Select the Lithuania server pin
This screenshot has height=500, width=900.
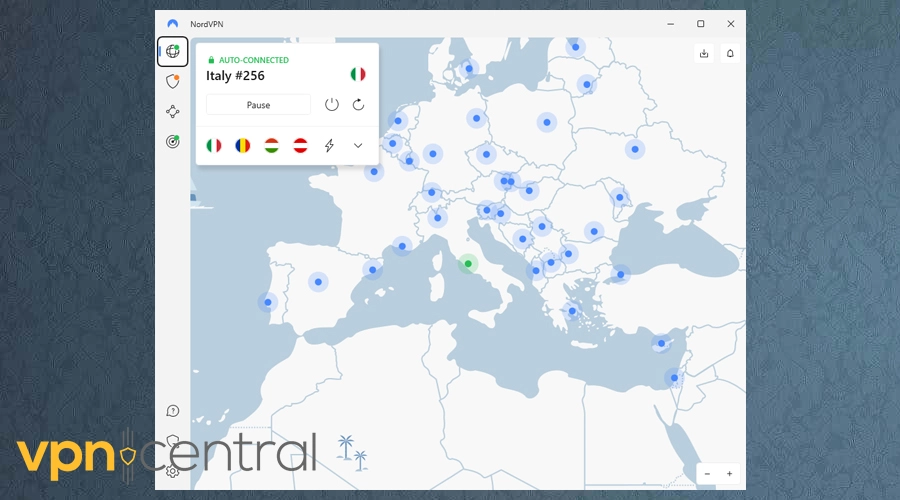click(587, 84)
